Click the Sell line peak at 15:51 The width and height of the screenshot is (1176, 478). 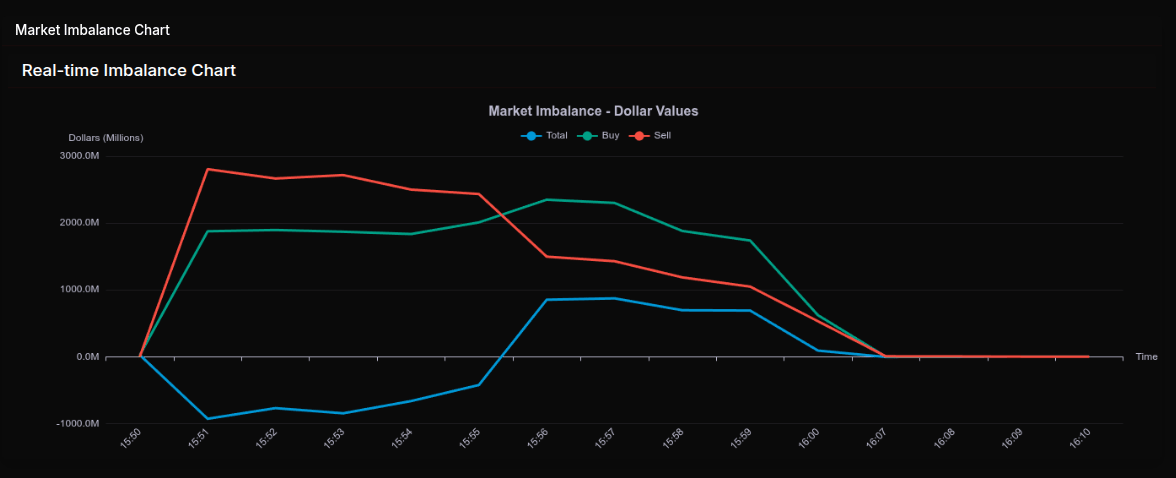coord(207,169)
